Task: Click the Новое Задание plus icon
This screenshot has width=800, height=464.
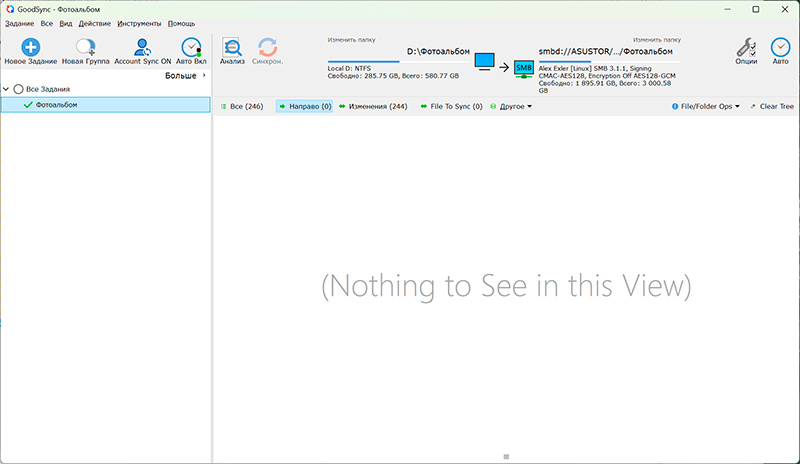Action: point(30,47)
